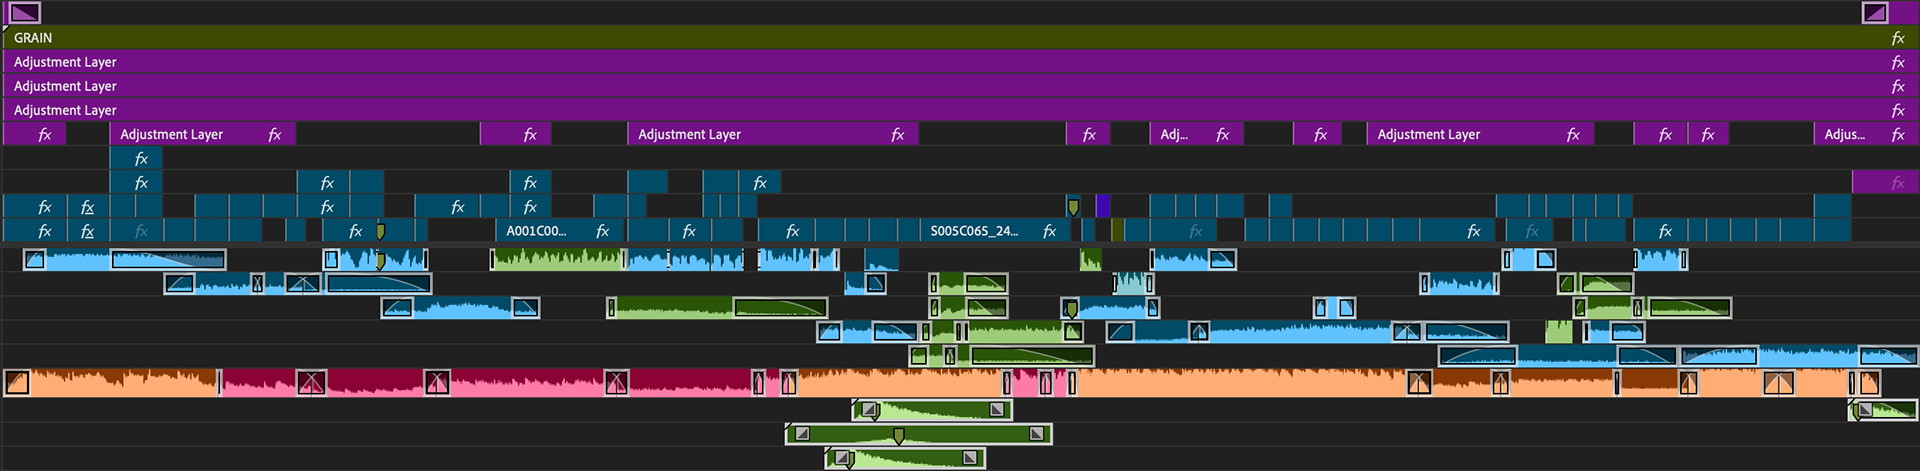Click fx badge of Adjustment Layer directly beneath GRAIN
This screenshot has width=1920, height=471.
tap(1897, 62)
